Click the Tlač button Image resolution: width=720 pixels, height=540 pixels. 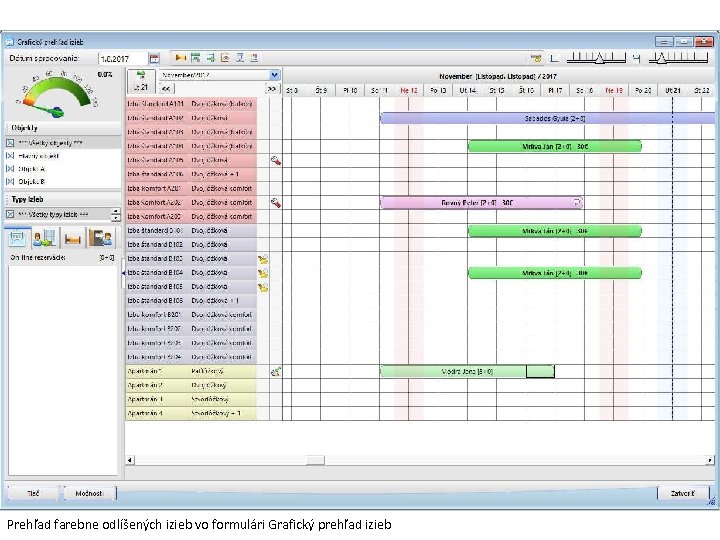pyautogui.click(x=33, y=493)
